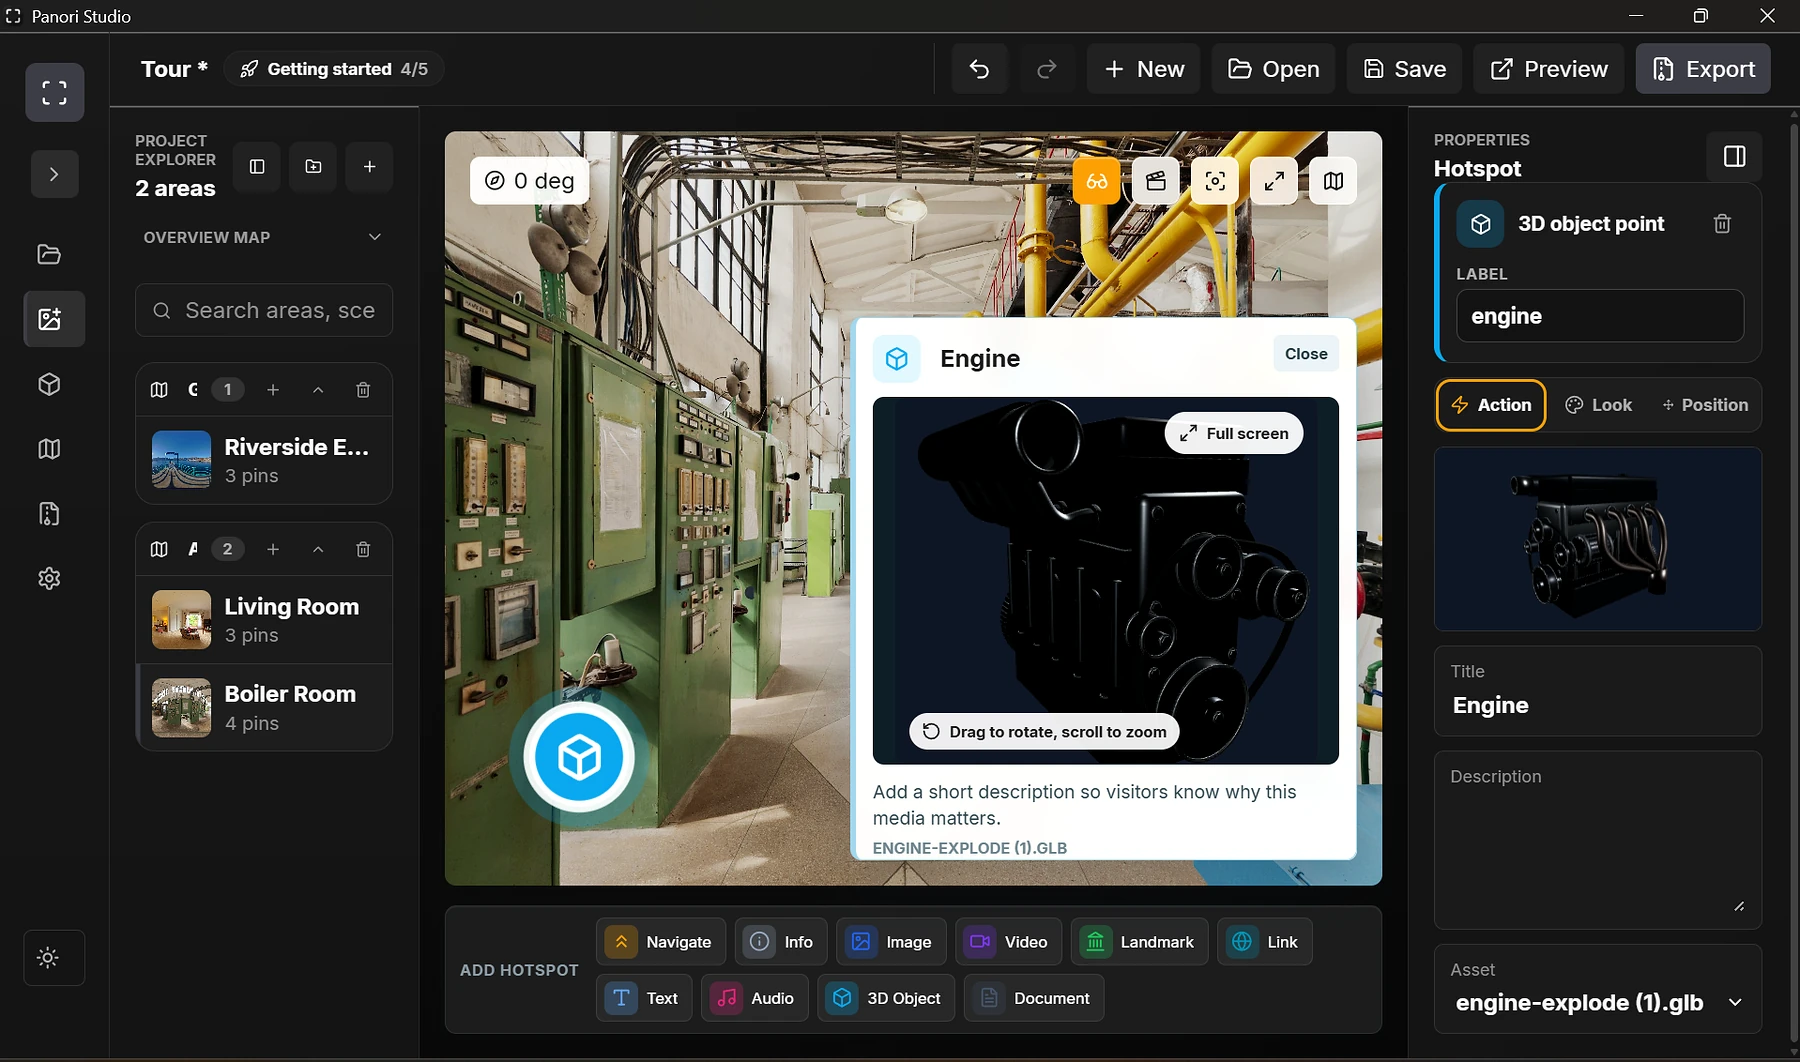Click the redo arrow button
The width and height of the screenshot is (1800, 1062).
(x=1047, y=69)
